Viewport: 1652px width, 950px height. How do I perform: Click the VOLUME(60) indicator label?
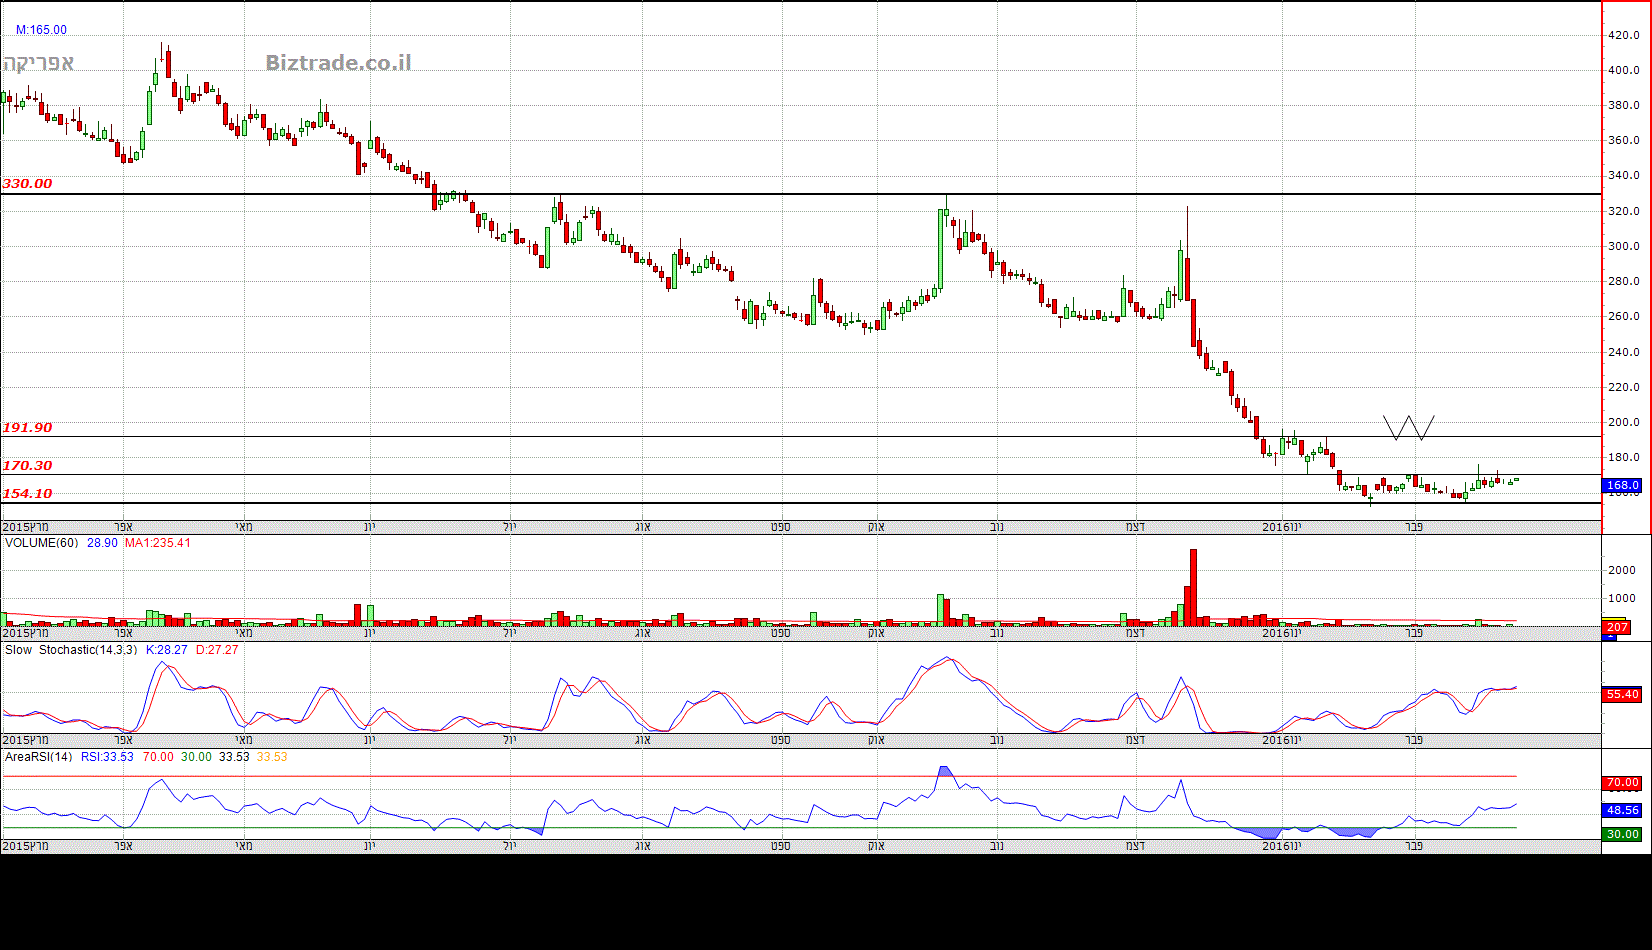[x=41, y=543]
